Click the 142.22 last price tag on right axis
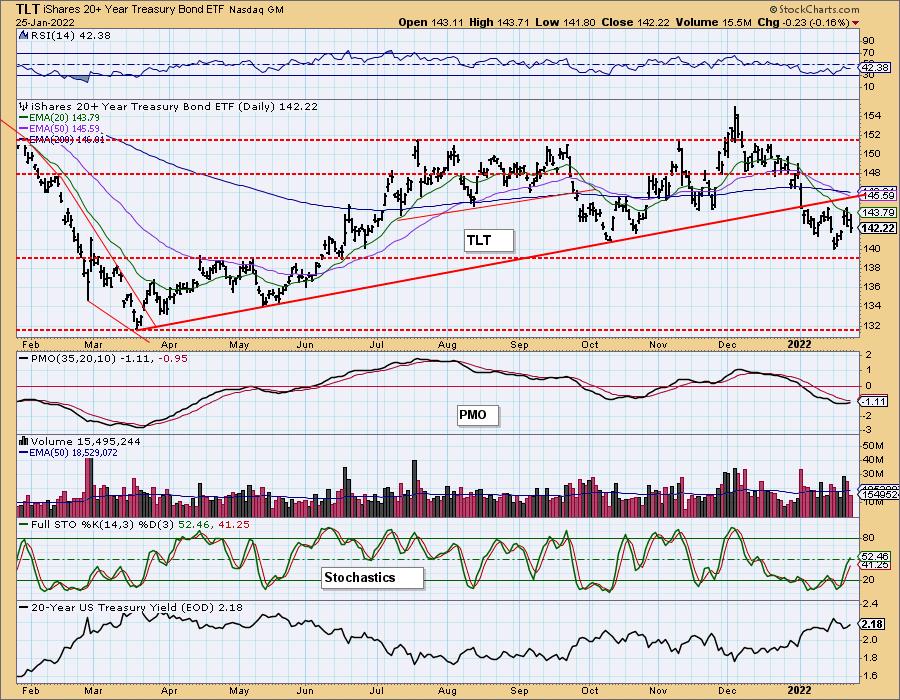900x700 pixels. pyautogui.click(x=879, y=228)
